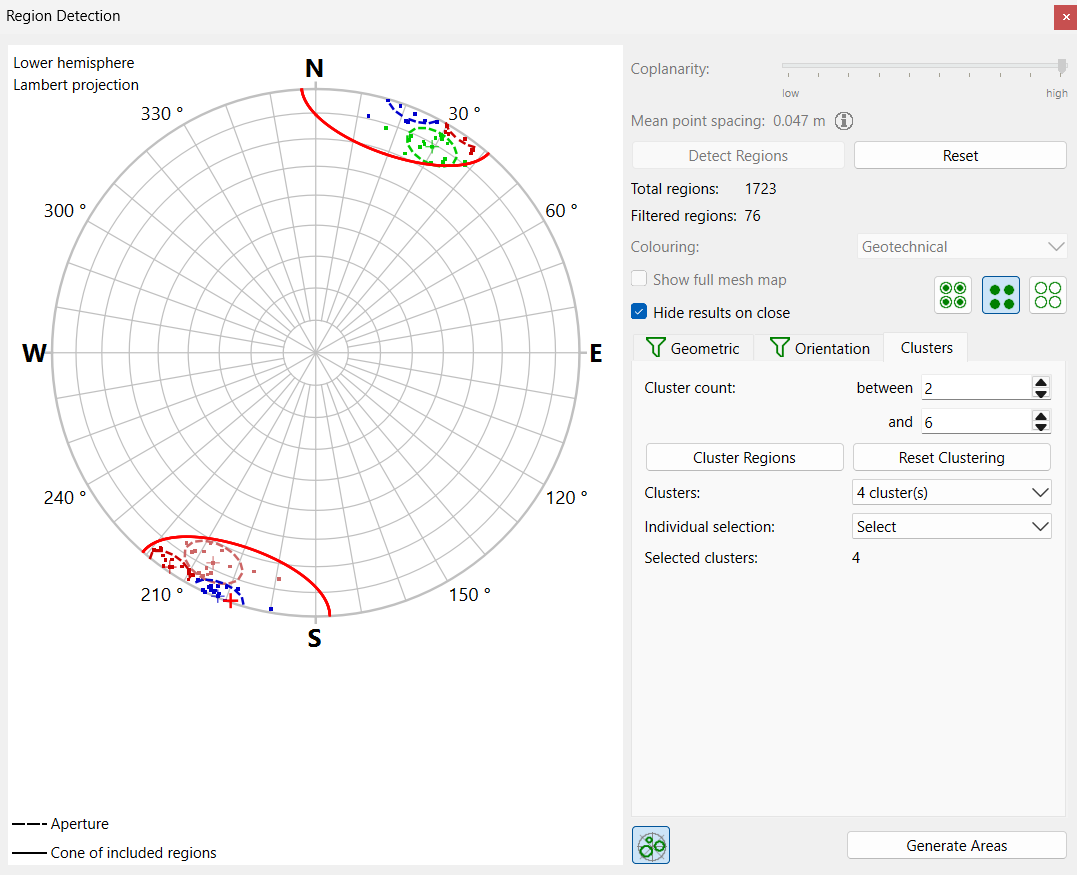Select the Clusters tab
The width and height of the screenshot is (1077, 875).
pos(926,348)
